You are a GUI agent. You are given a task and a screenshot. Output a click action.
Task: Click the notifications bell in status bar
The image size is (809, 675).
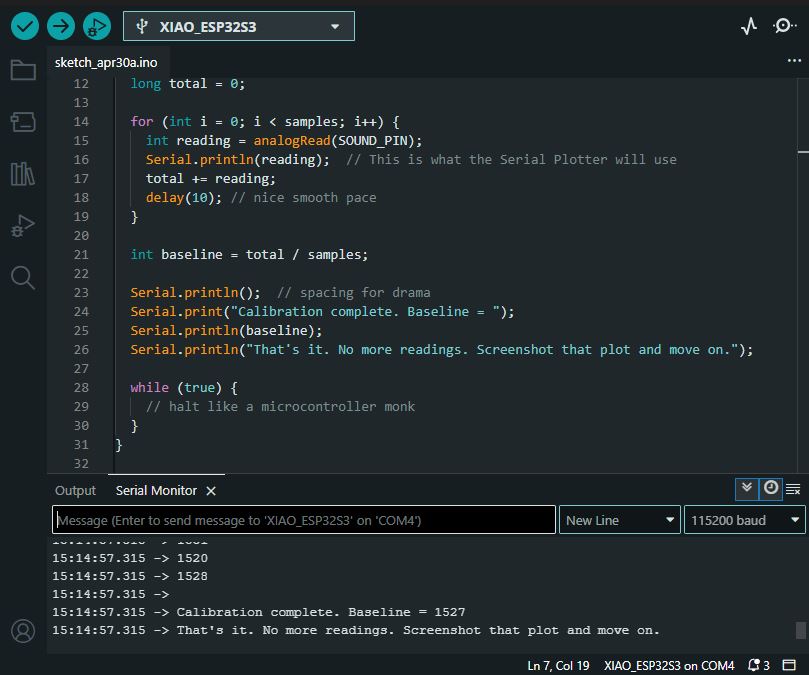coord(759,665)
